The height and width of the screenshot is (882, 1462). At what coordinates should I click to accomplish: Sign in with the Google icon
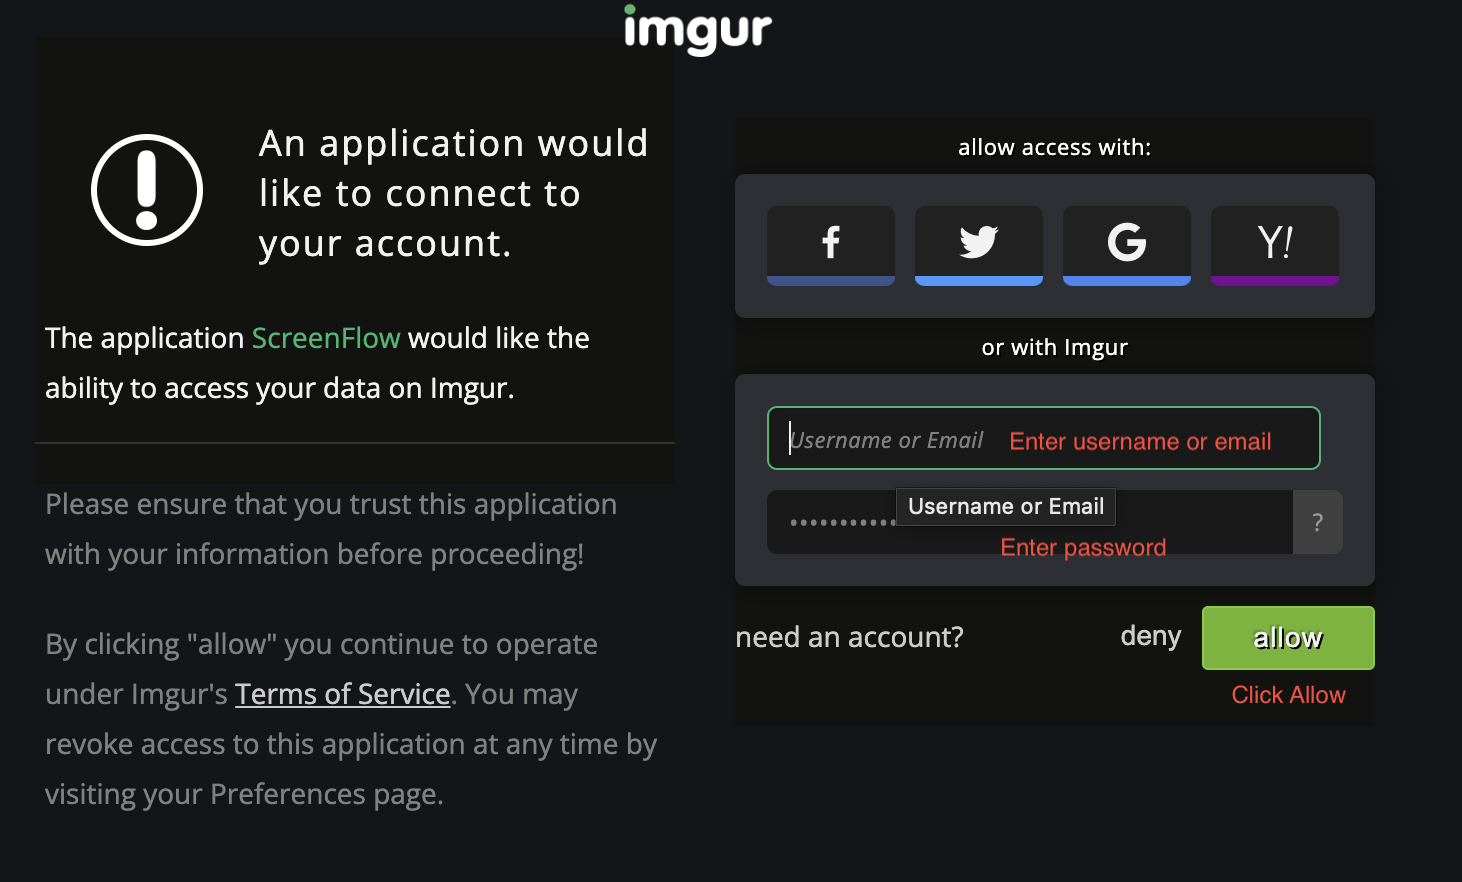point(1126,243)
